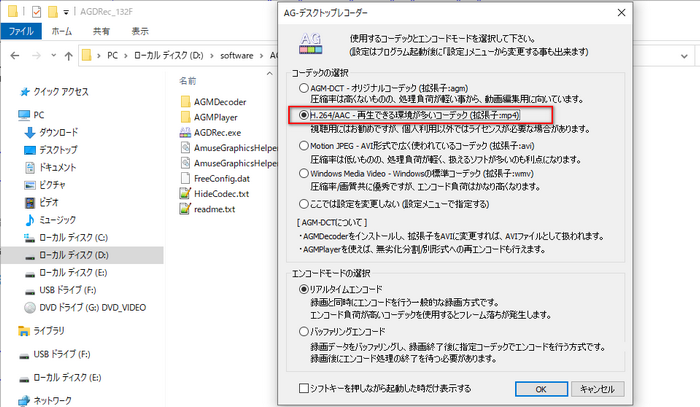The height and width of the screenshot is (407, 700).
Task: Open recent locations dropdown beside nav arrows
Action: pyautogui.click(x=54, y=55)
